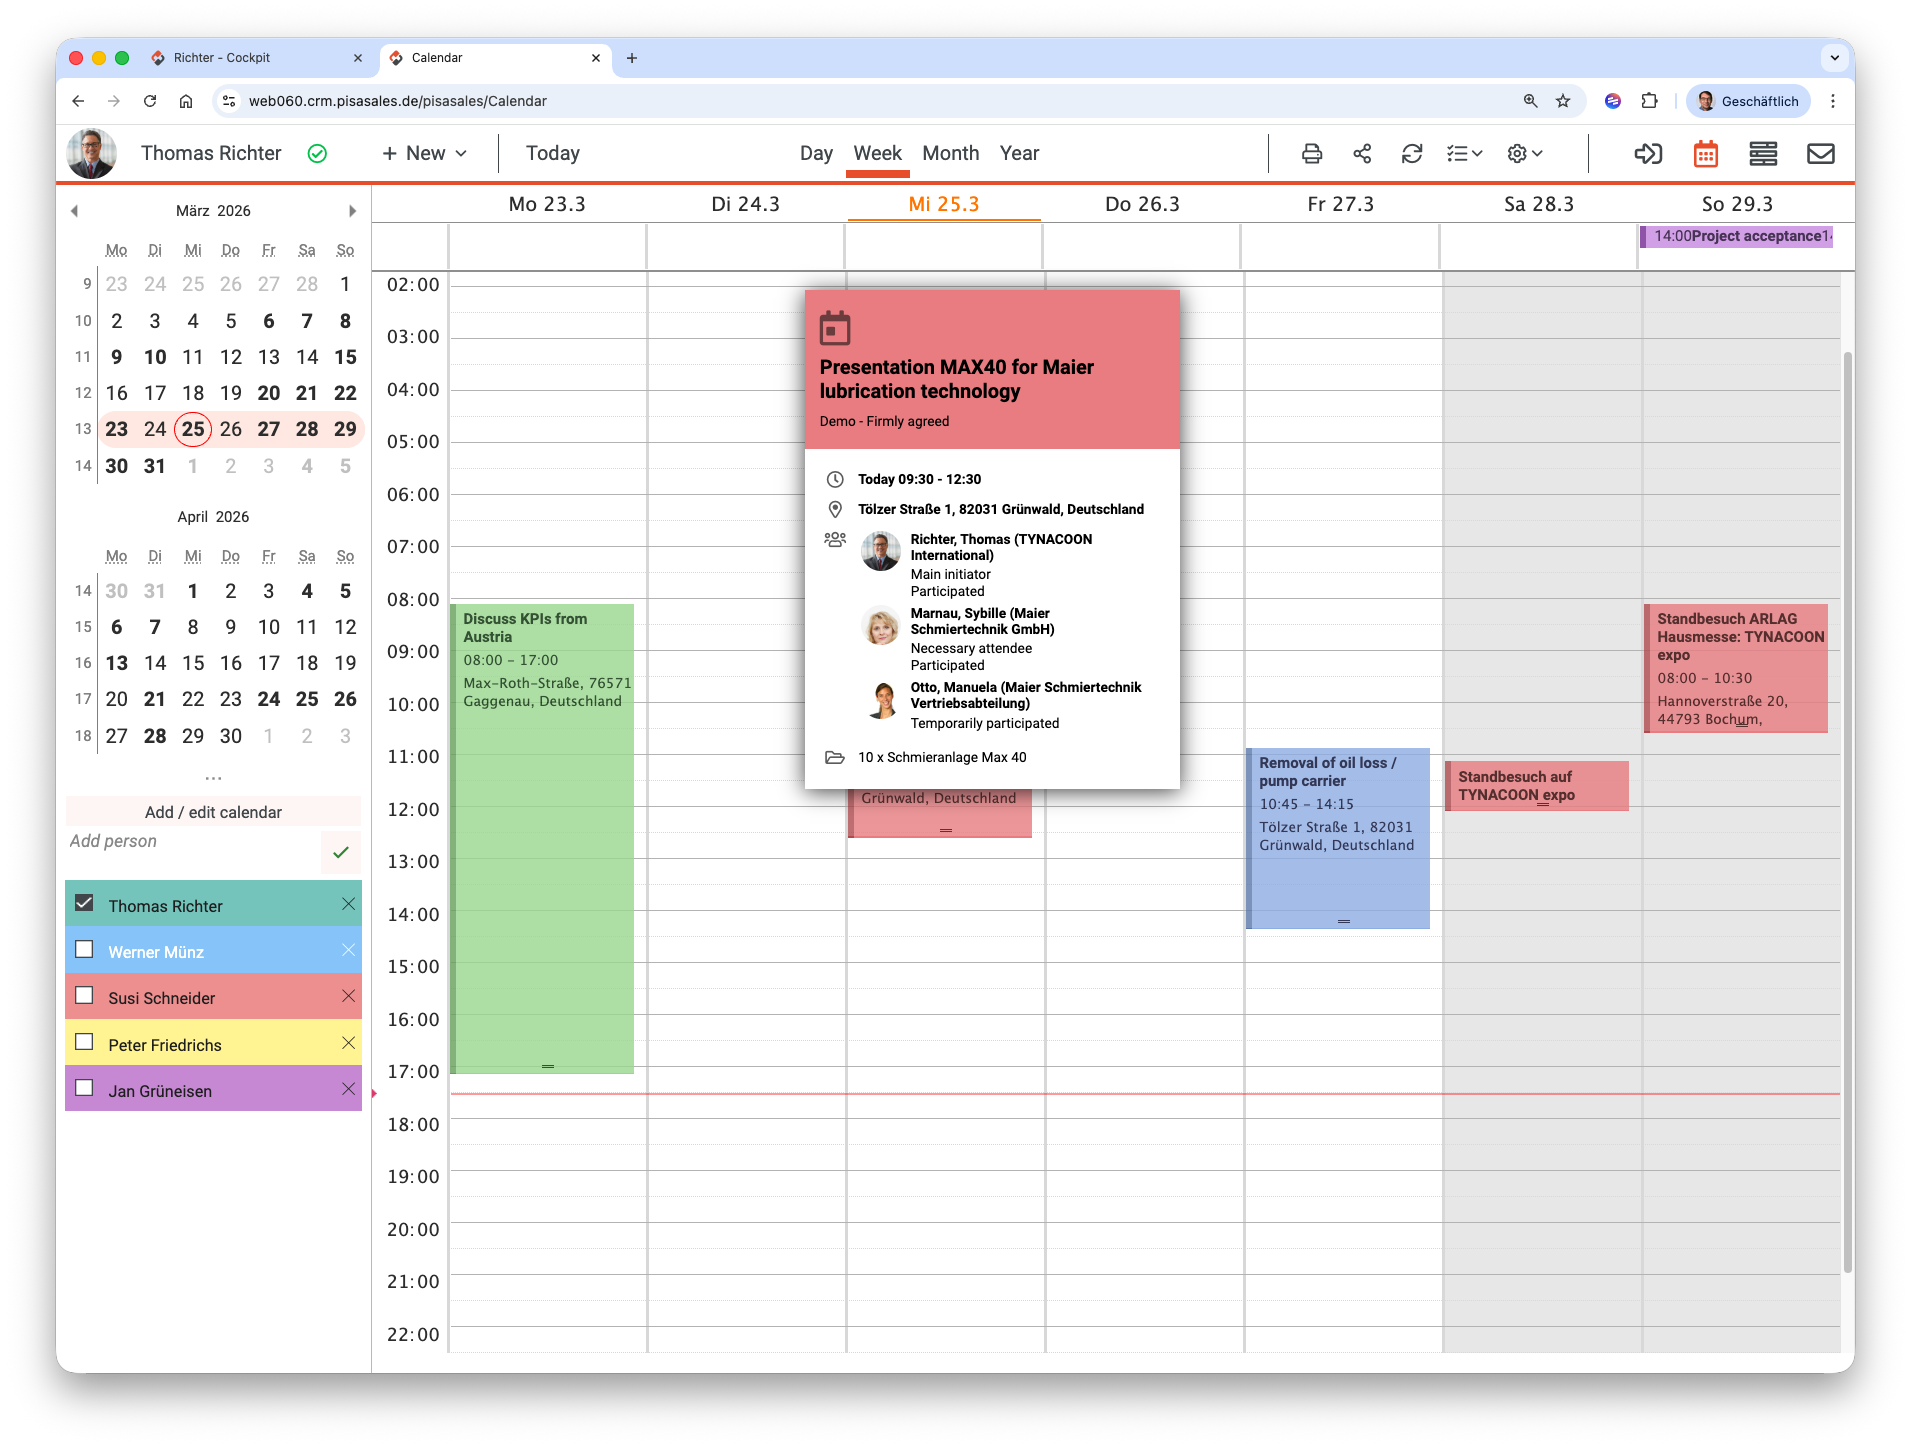The width and height of the screenshot is (1911, 1447).
Task: Enable Susi Schneider calendar checkbox
Action: coord(85,995)
